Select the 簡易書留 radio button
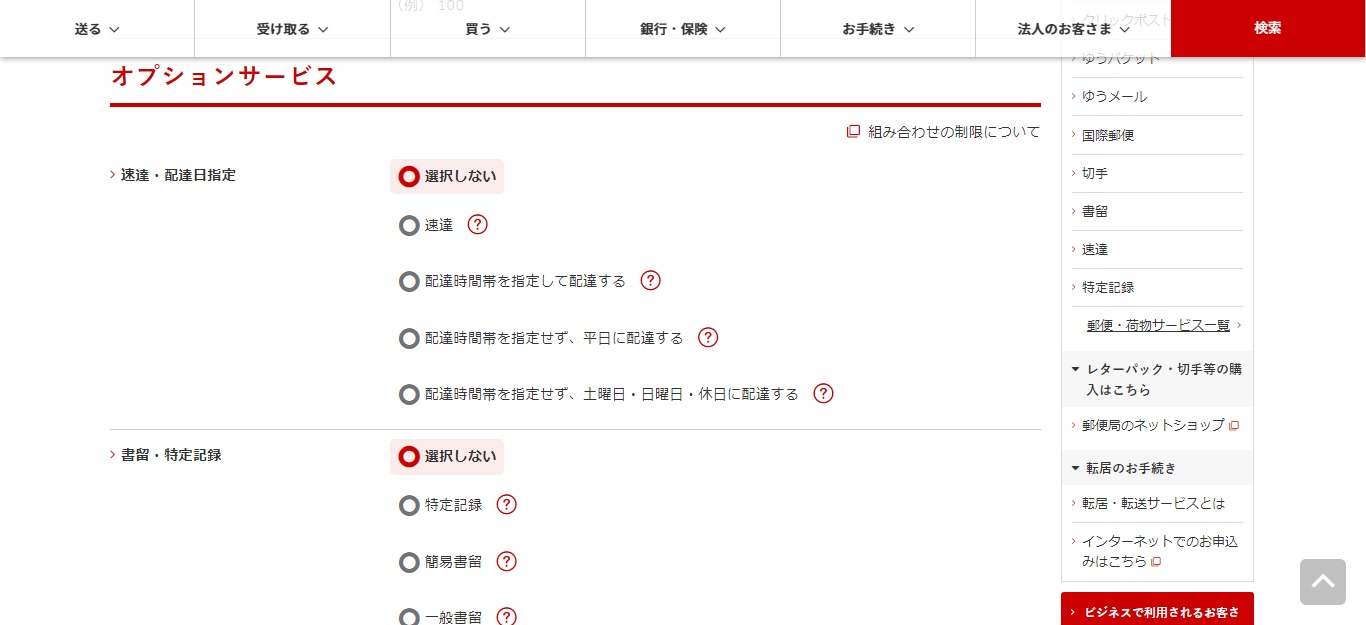This screenshot has width=1366, height=625. (x=409, y=562)
